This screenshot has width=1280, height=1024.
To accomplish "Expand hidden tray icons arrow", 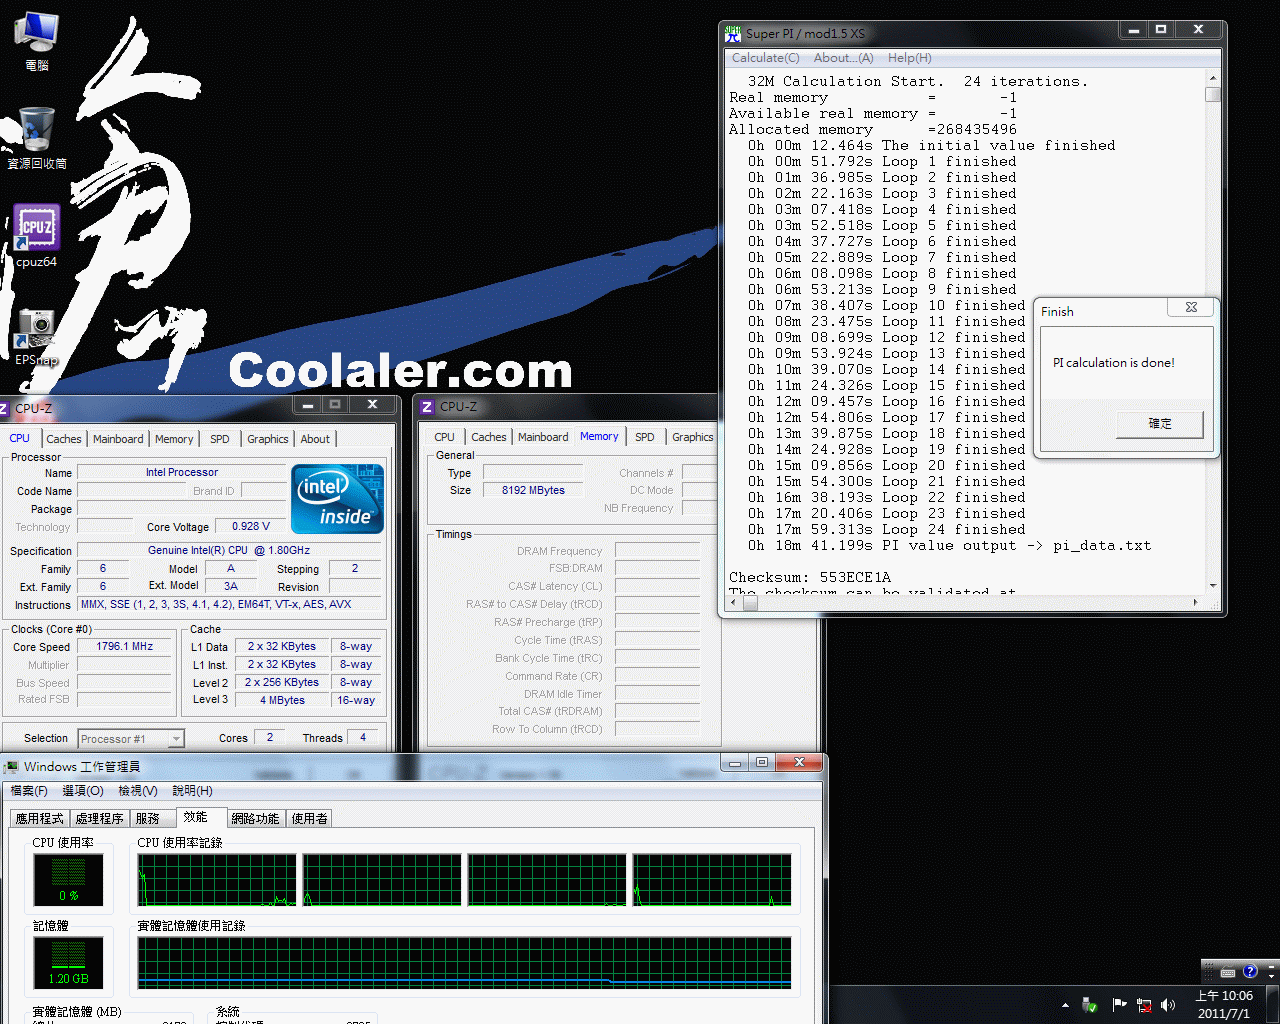I will click(x=1065, y=1005).
